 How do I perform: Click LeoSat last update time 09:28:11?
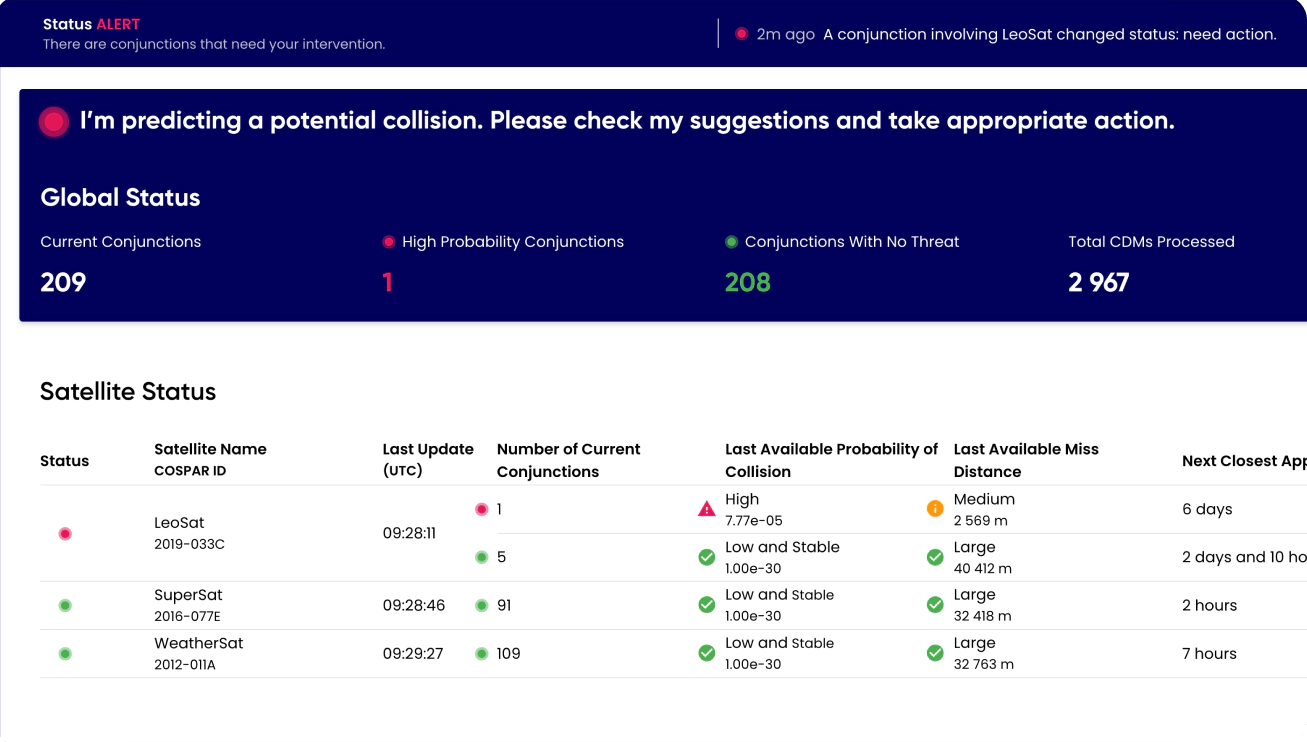point(409,533)
